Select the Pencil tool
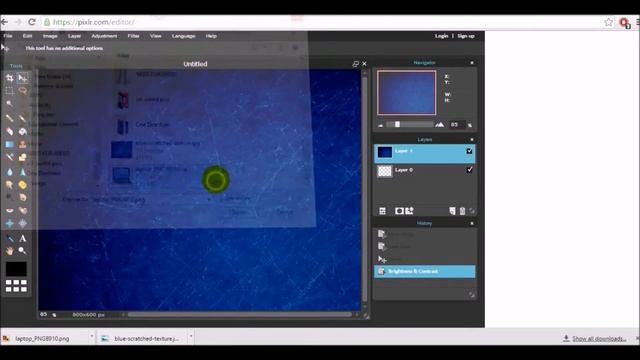The image size is (640, 360). pos(10,118)
